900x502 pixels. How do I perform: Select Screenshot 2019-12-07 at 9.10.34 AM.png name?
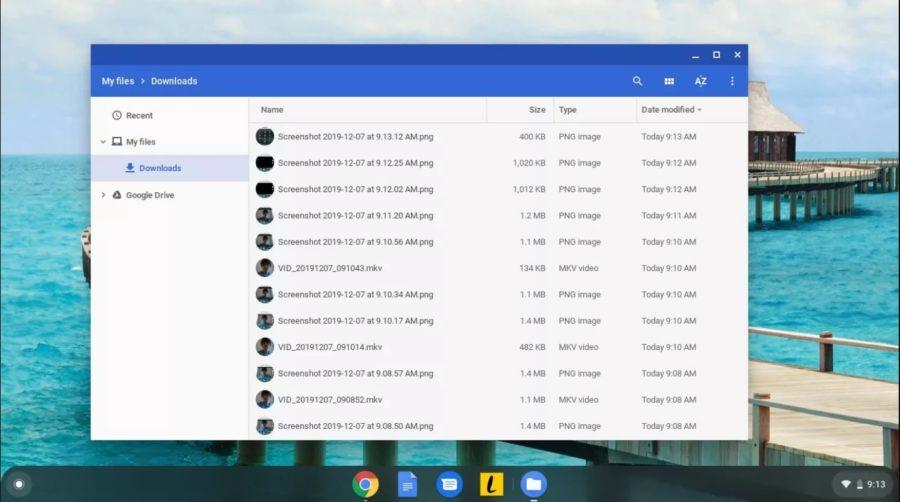click(x=355, y=294)
